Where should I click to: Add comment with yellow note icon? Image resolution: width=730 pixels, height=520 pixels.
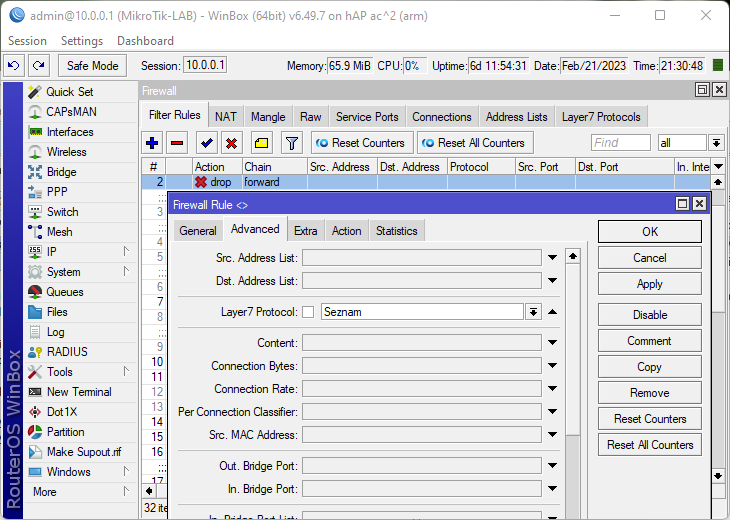click(x=262, y=143)
